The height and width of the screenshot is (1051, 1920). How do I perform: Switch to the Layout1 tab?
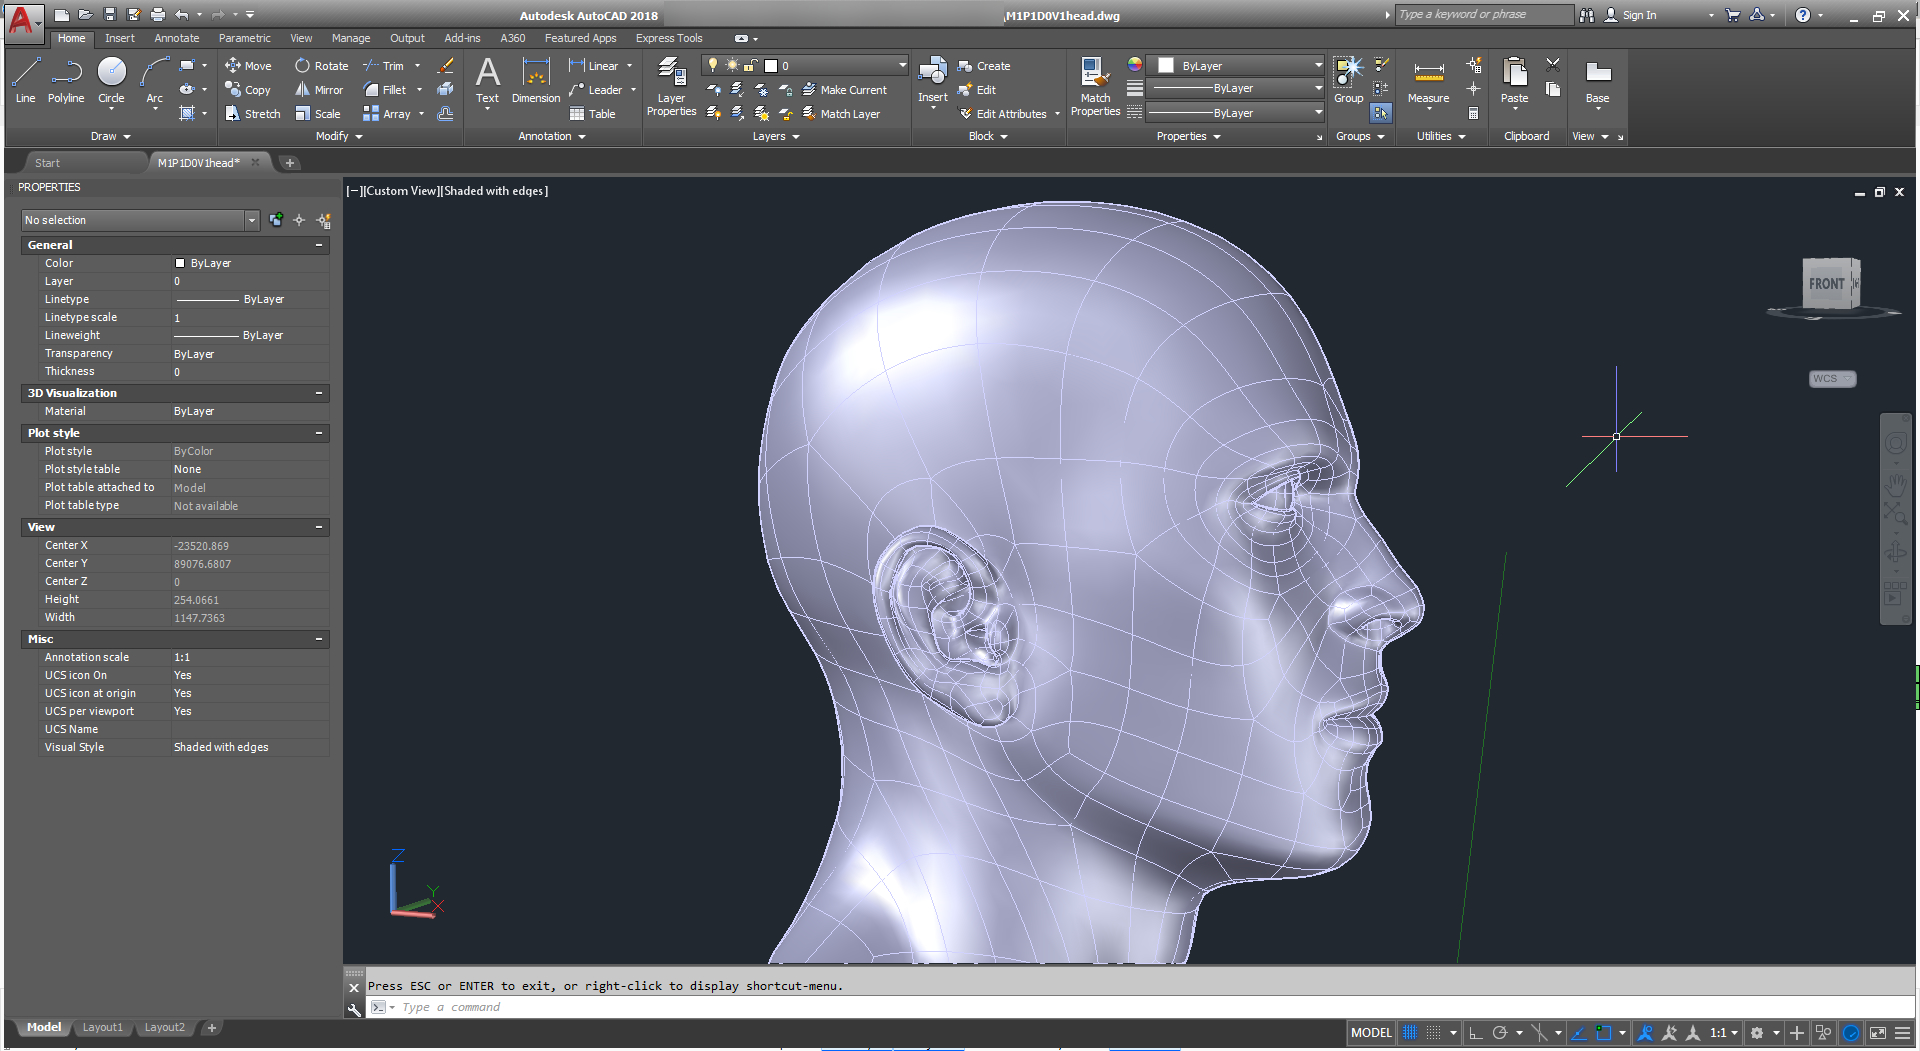click(x=103, y=1027)
